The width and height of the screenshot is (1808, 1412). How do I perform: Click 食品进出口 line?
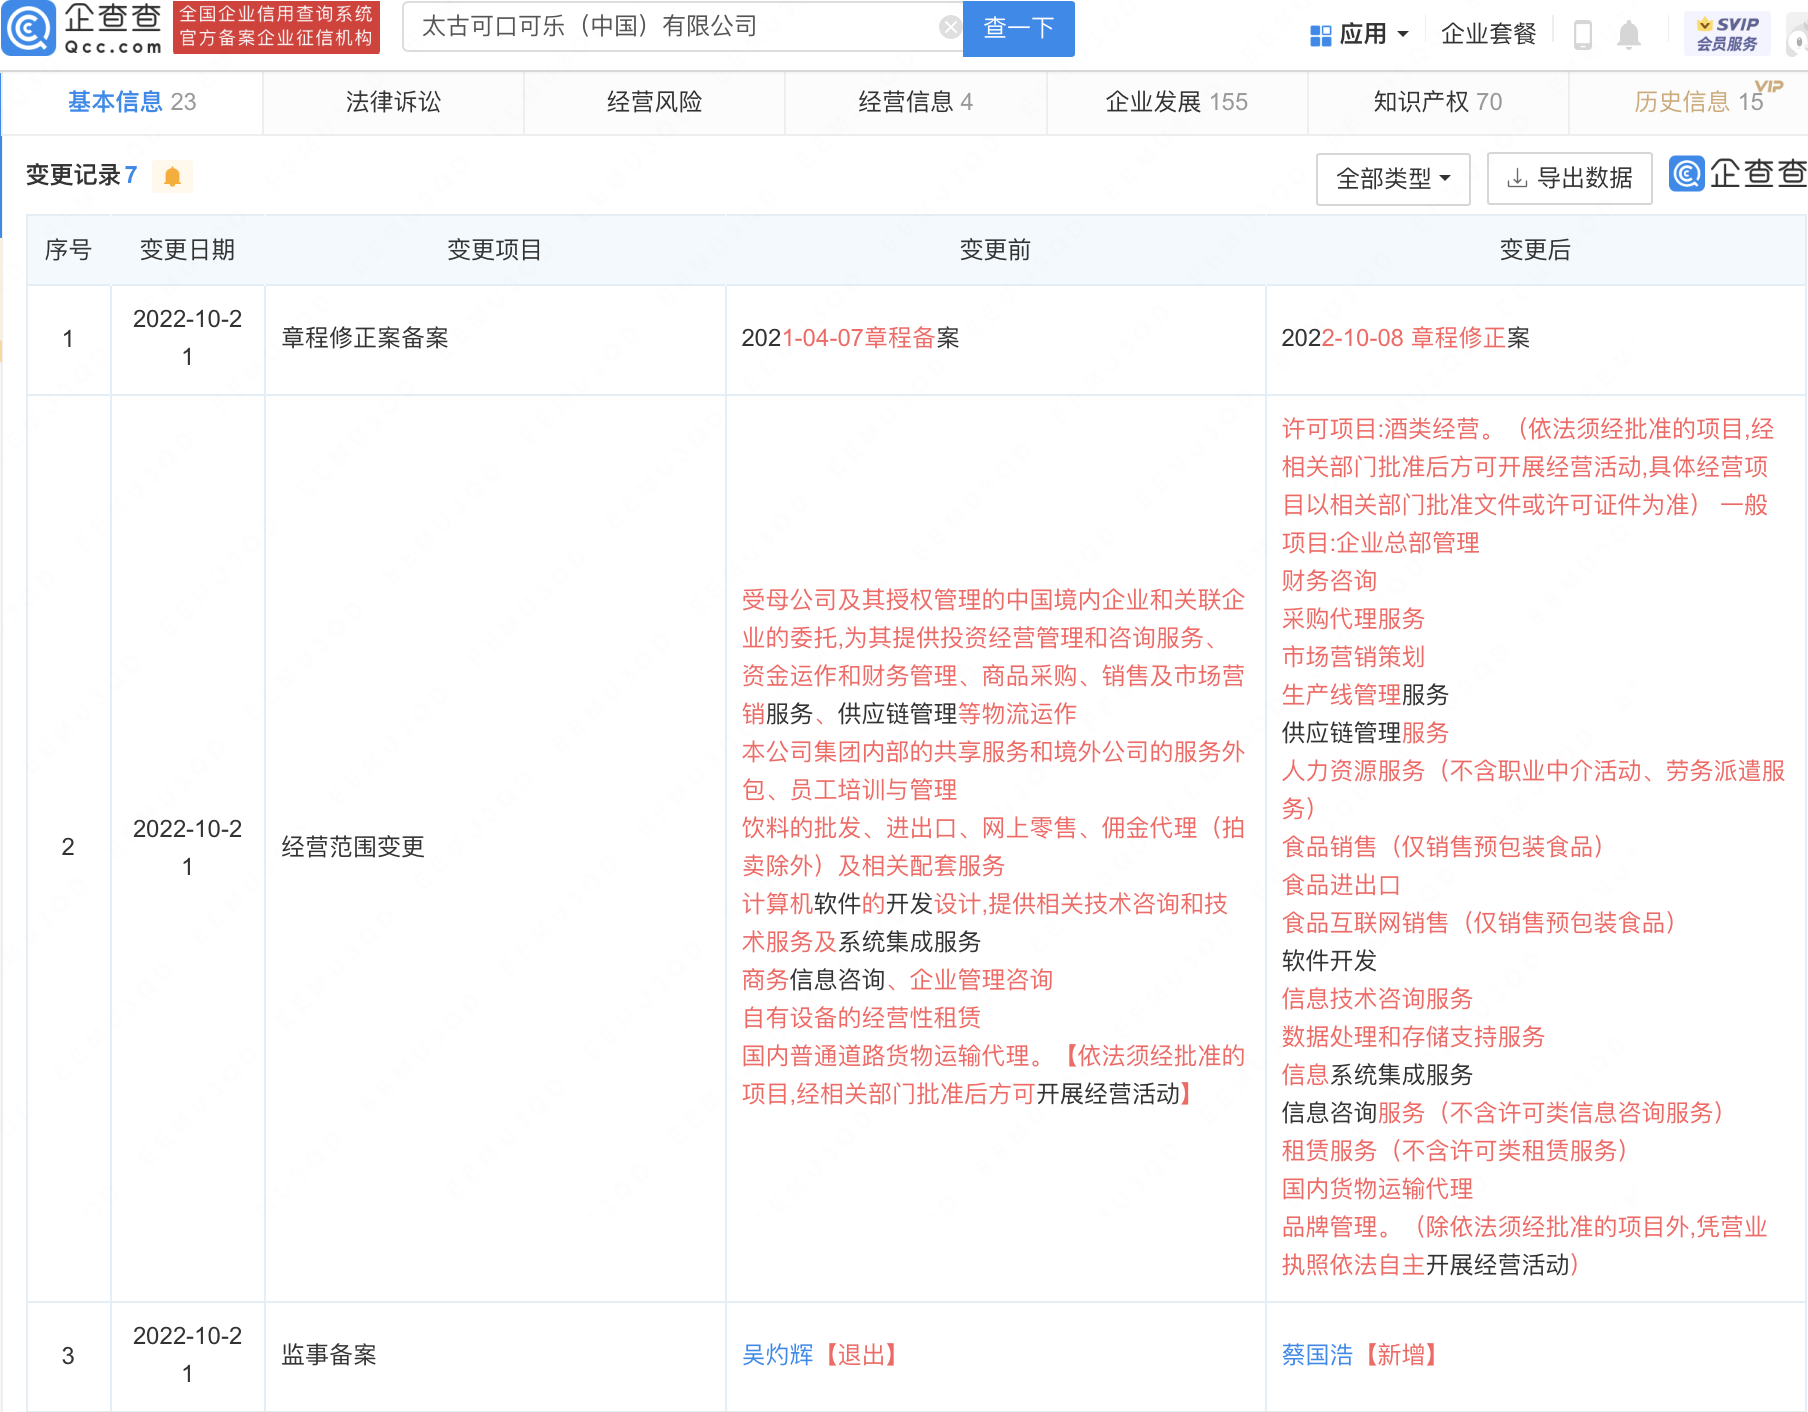pos(1341,885)
